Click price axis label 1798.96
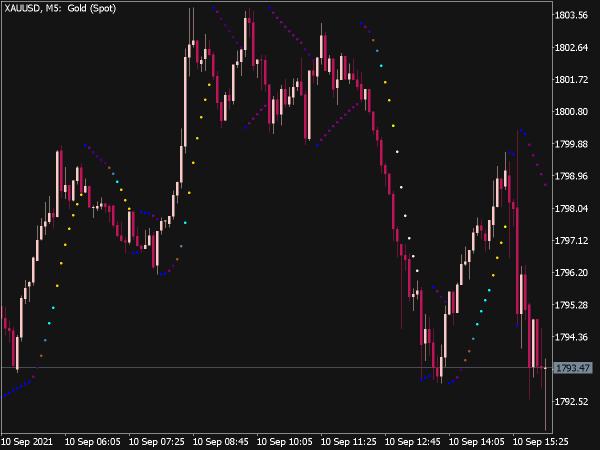This screenshot has width=600, height=450. [x=571, y=176]
